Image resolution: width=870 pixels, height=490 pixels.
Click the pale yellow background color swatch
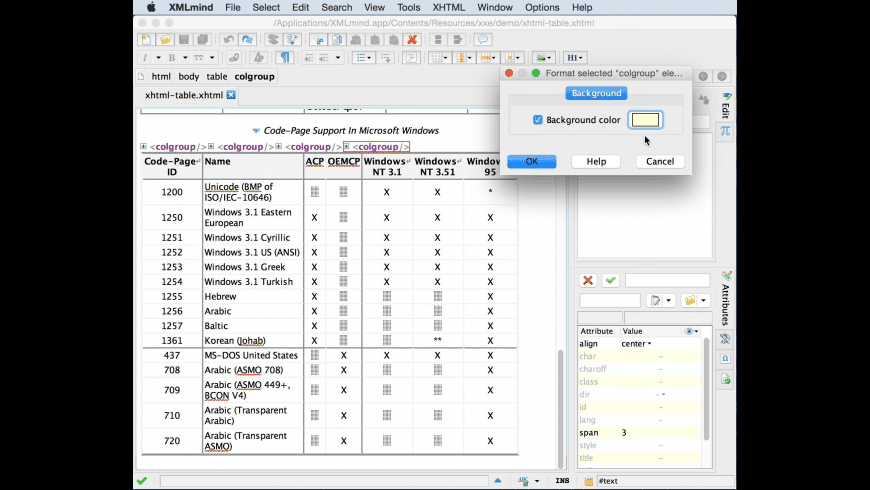pyautogui.click(x=645, y=120)
